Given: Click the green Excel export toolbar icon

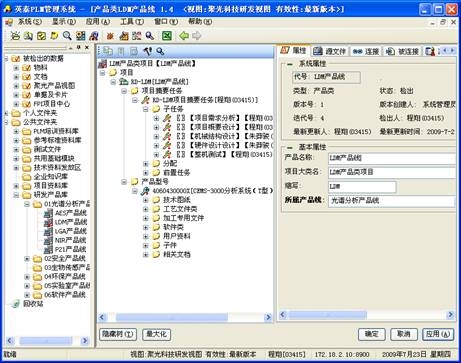Looking at the screenshot, I should pos(167,36).
